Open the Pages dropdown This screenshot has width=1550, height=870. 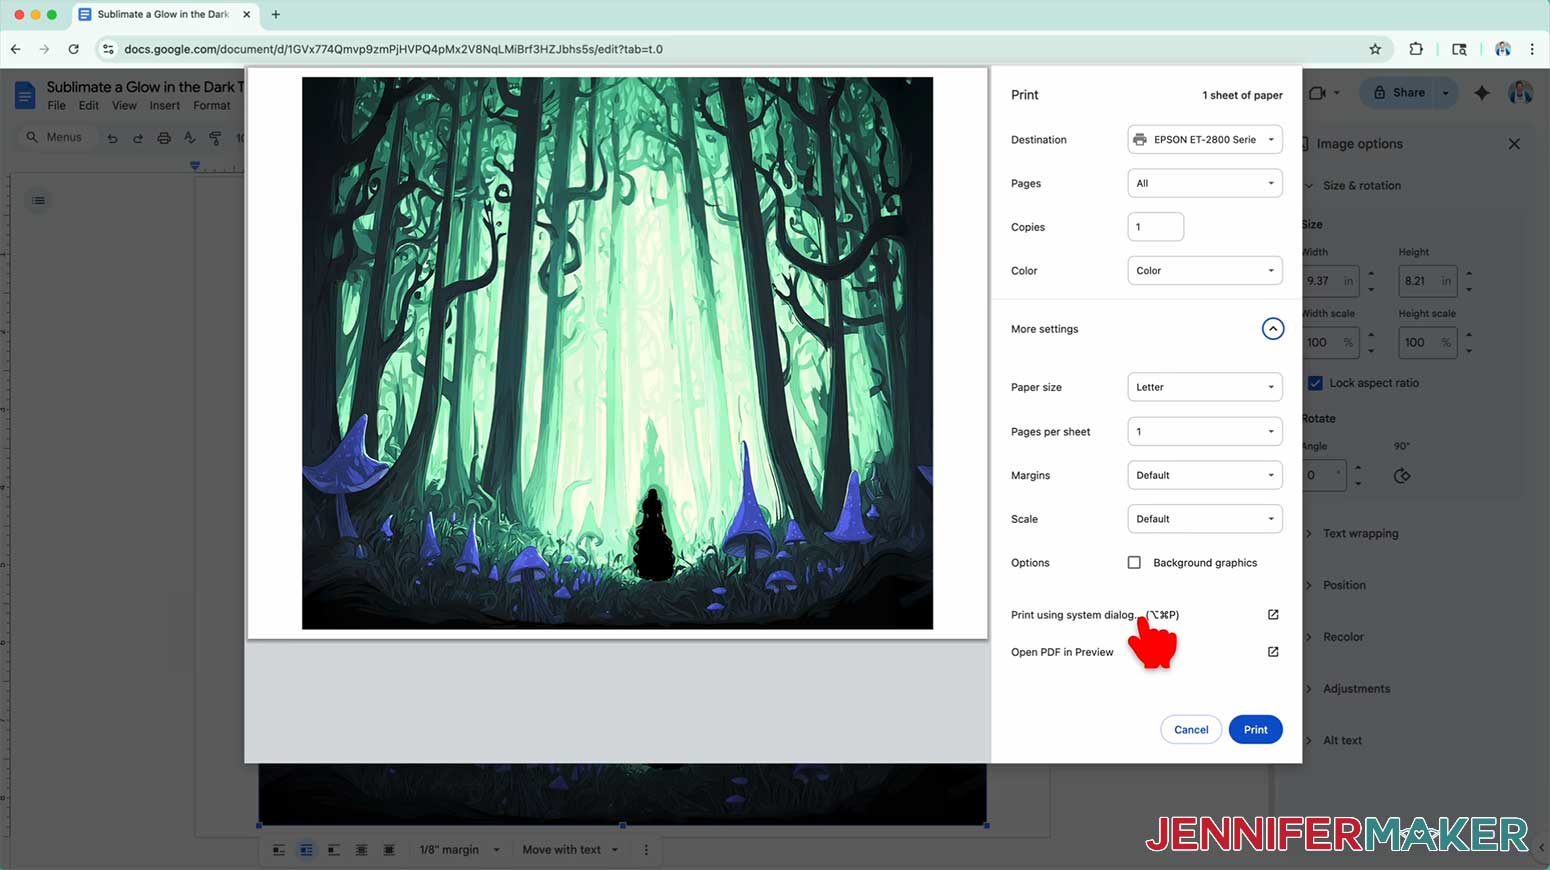(1205, 183)
